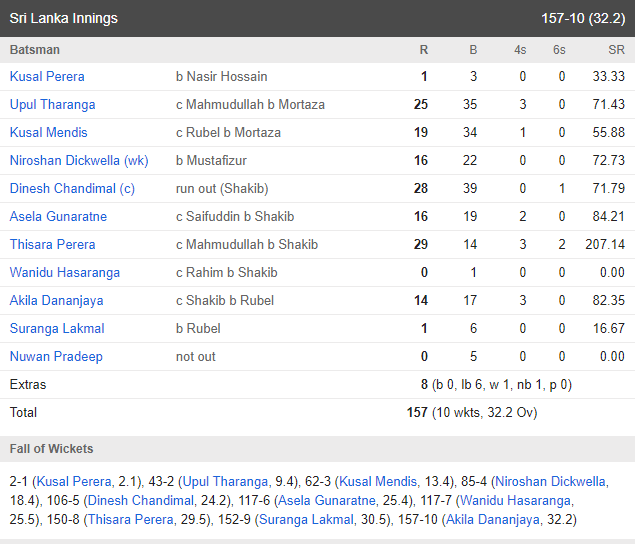The width and height of the screenshot is (637, 544).
Task: Open Kusal Perera link in Fall of Wickets
Action: [x=74, y=481]
